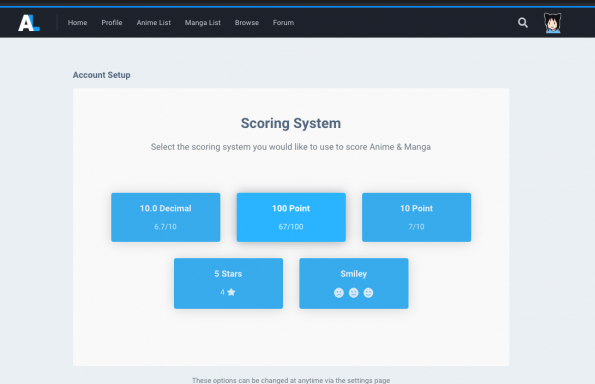This screenshot has height=384, width=595.
Task: Click the 7/10 example value
Action: 416,227
